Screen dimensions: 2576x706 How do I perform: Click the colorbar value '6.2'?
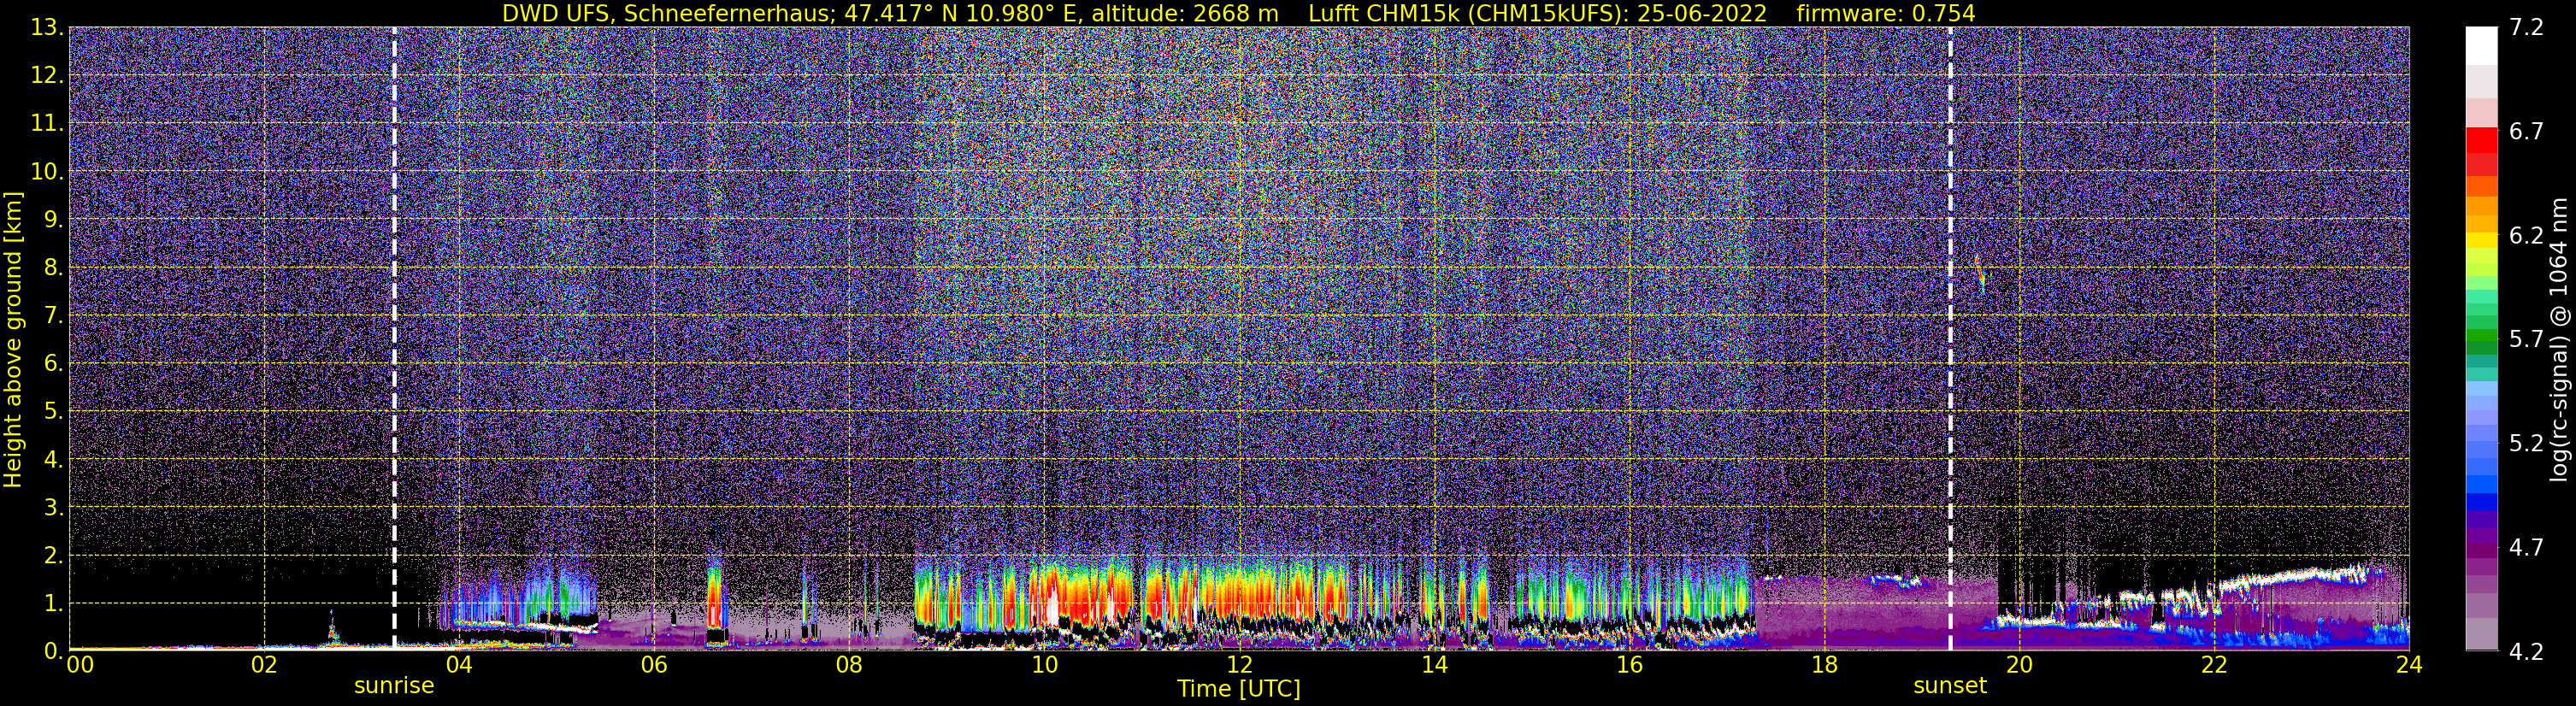[x=2526, y=236]
